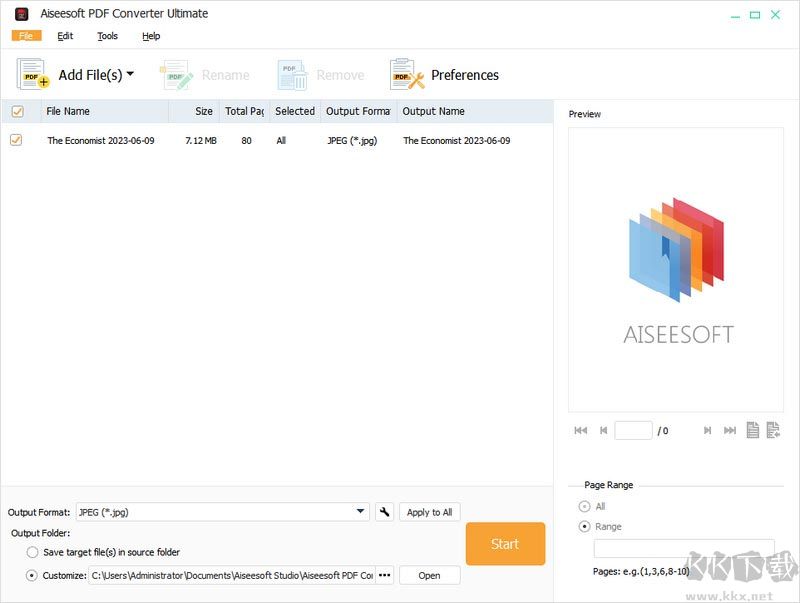Image resolution: width=800 pixels, height=603 pixels.
Task: Click the output format settings wrench icon
Action: click(383, 511)
